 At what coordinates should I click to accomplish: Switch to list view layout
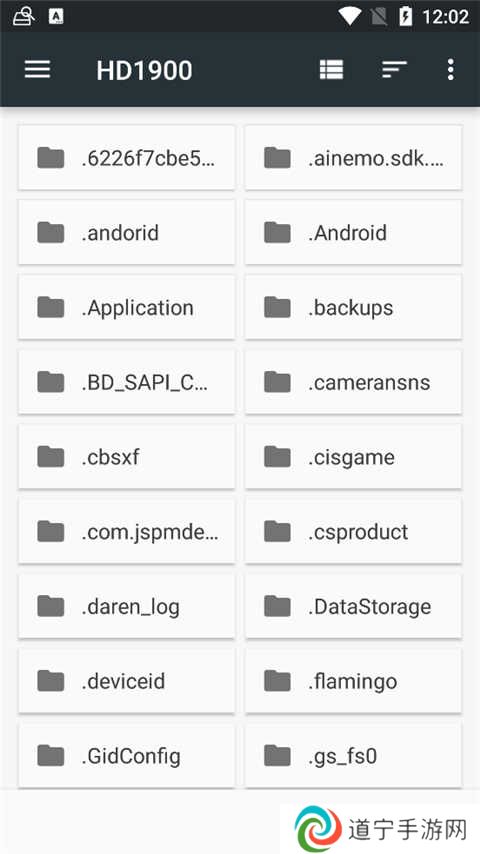[x=331, y=69]
